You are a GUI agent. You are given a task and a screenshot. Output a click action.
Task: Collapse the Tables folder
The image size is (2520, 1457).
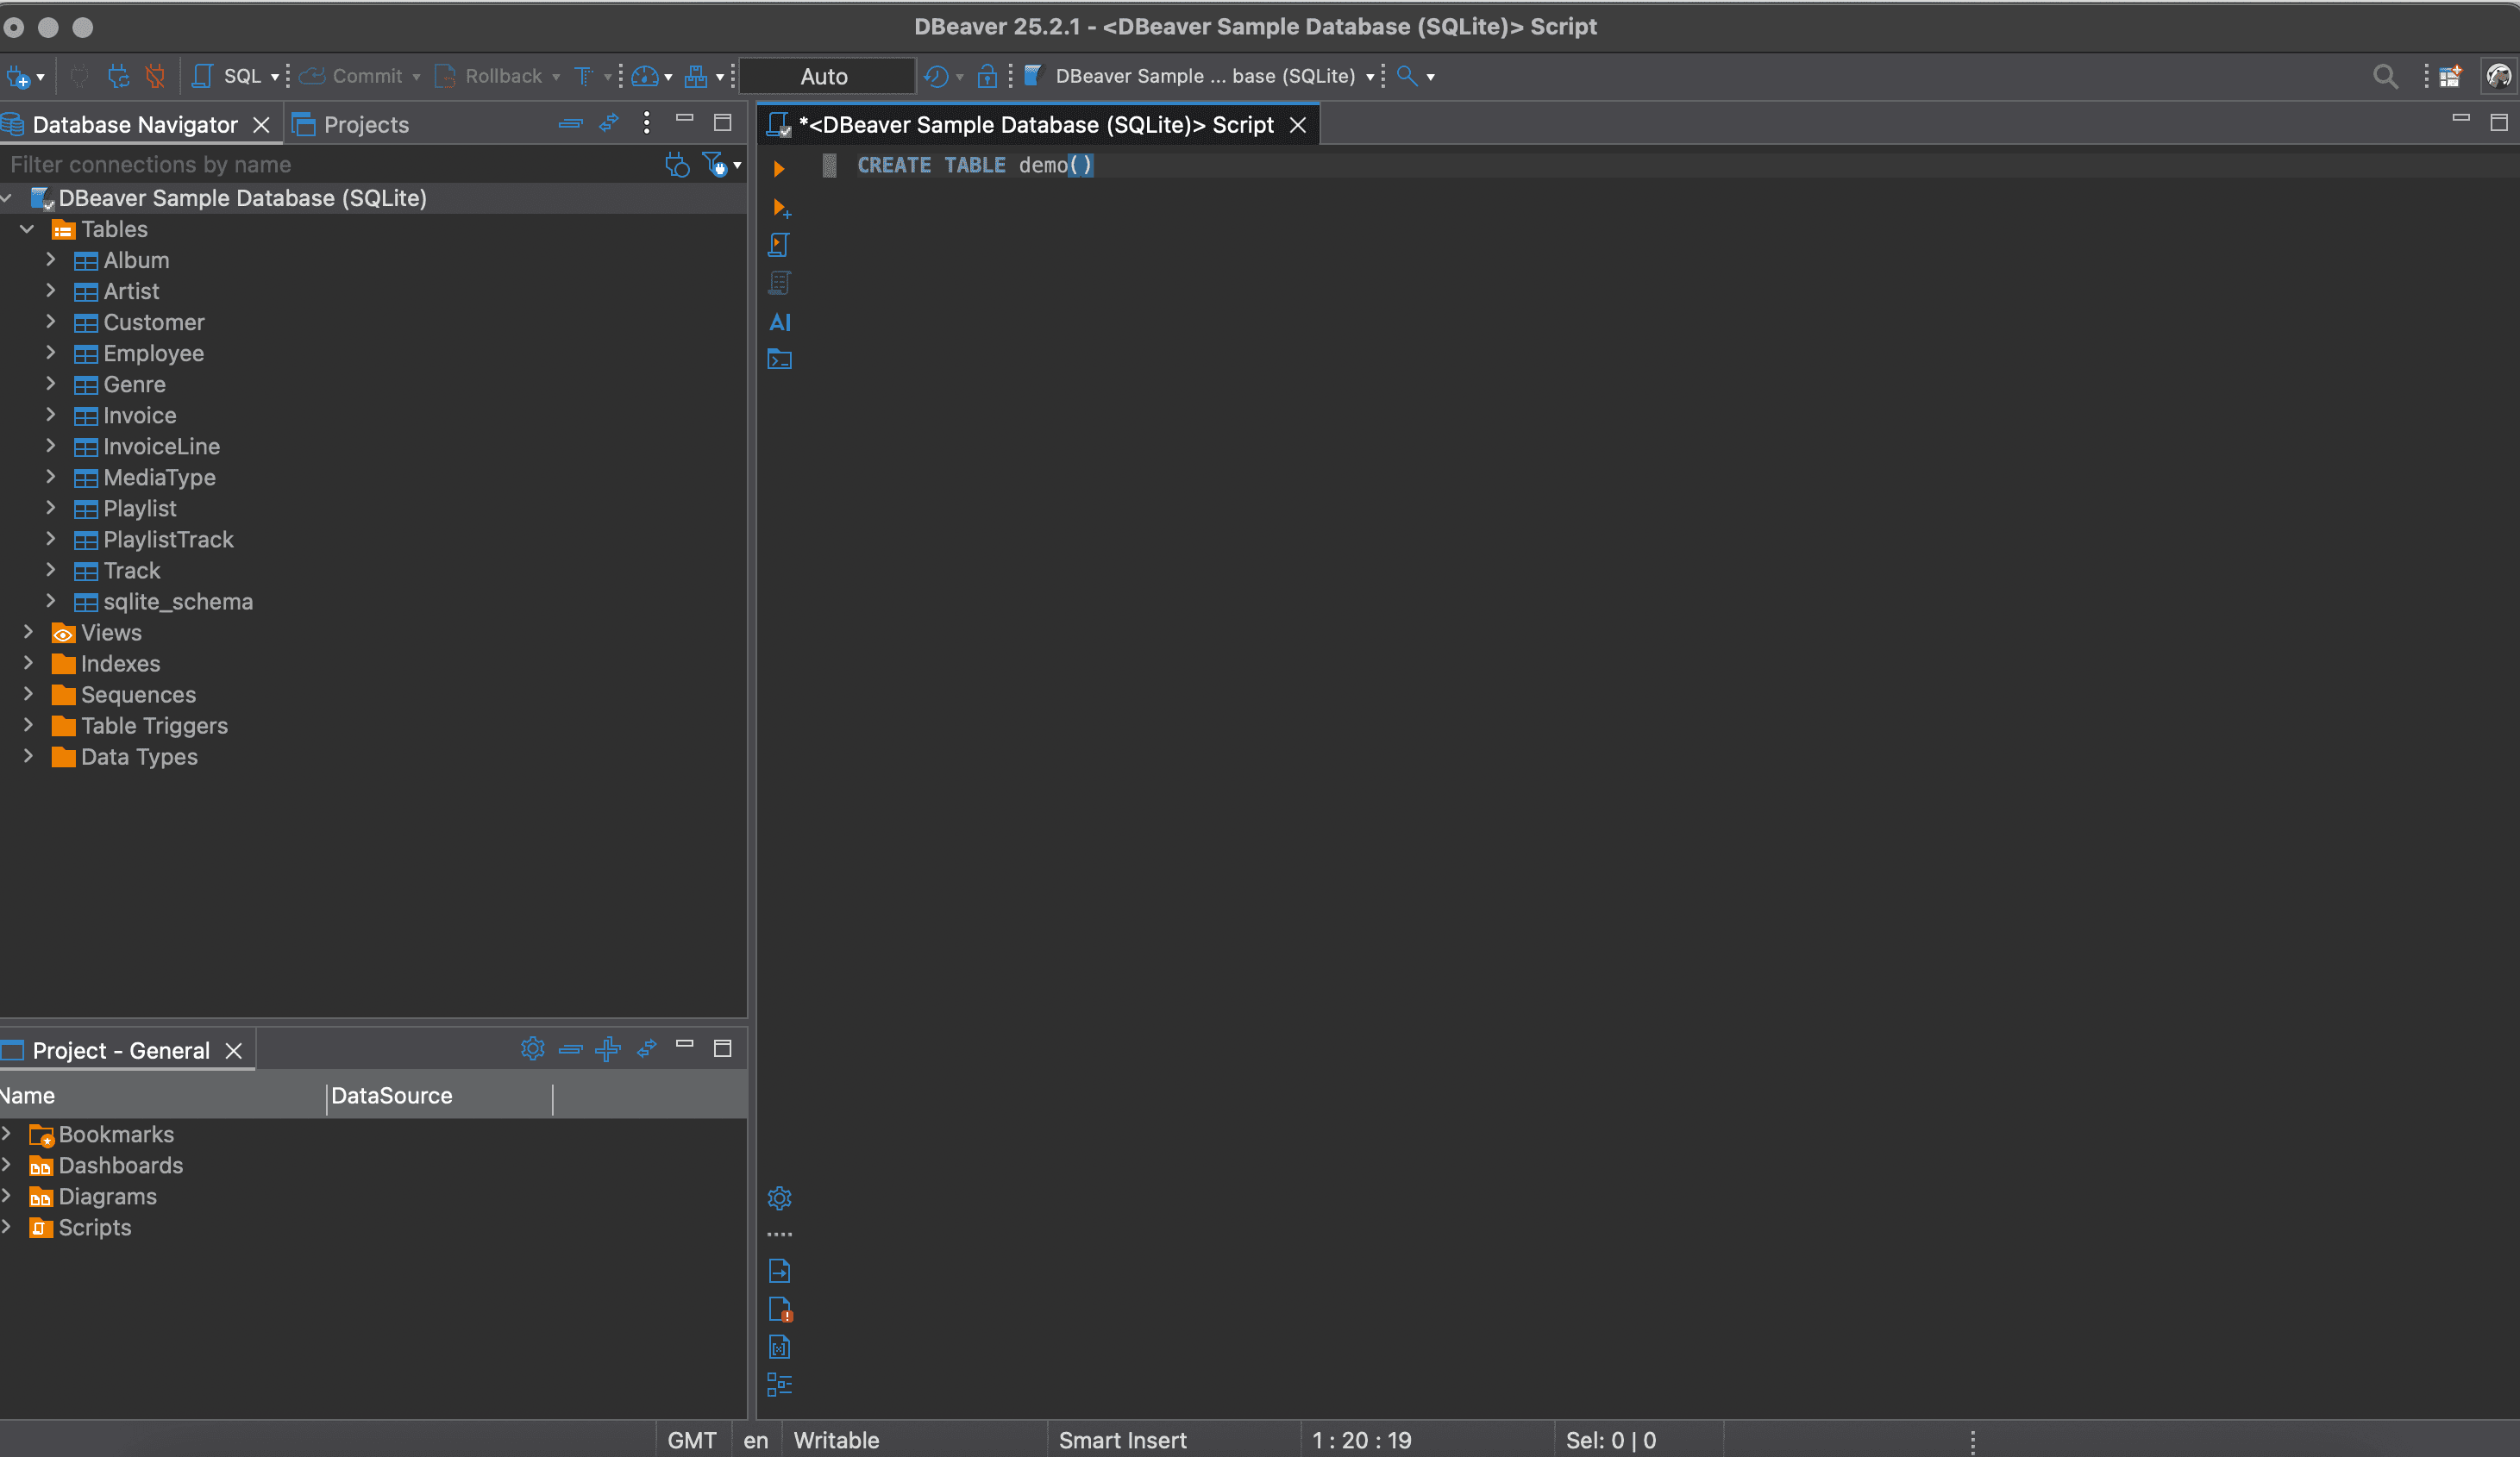point(28,229)
